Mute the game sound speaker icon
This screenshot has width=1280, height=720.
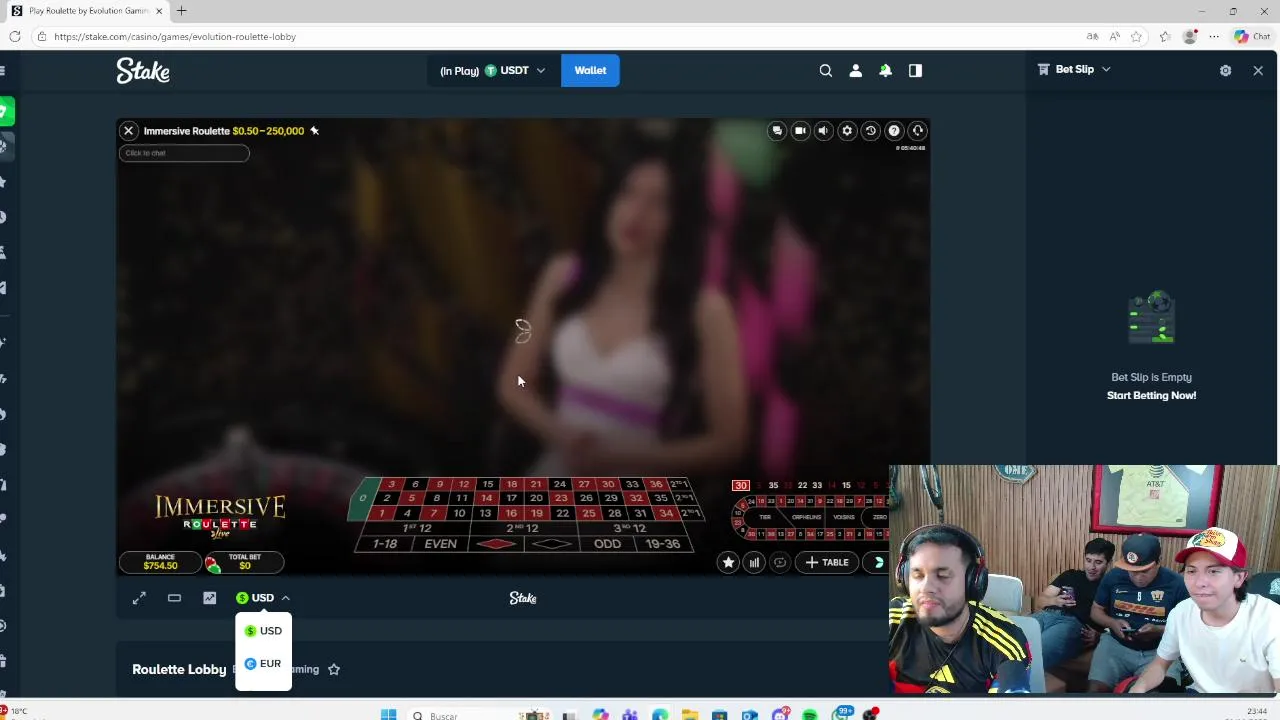pos(823,131)
